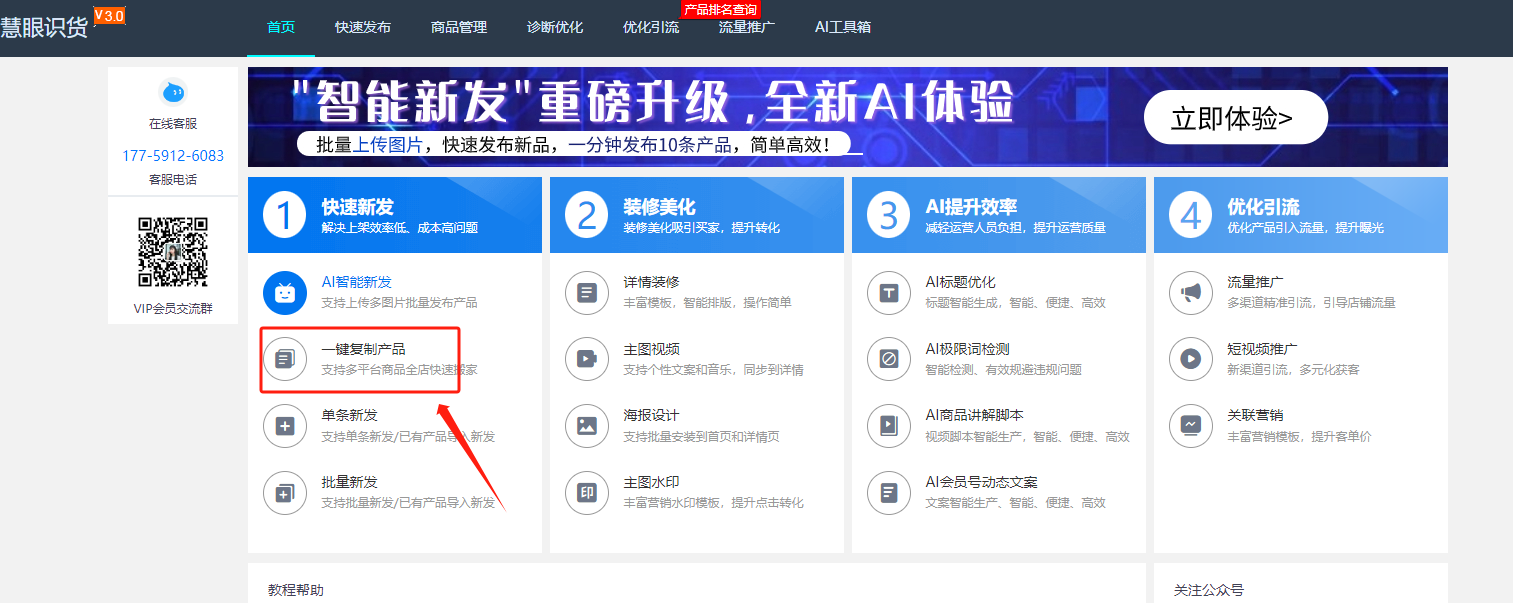1513x603 pixels.
Task: Click the red 产品排名查询 badge
Action: click(720, 9)
